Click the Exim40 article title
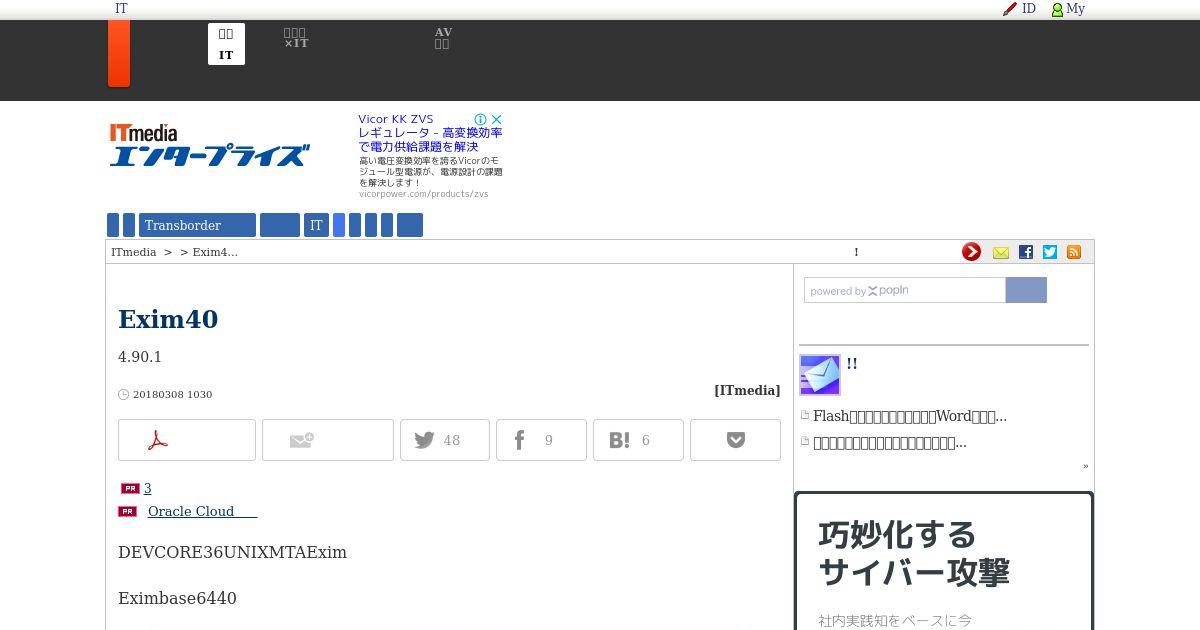 coord(168,319)
